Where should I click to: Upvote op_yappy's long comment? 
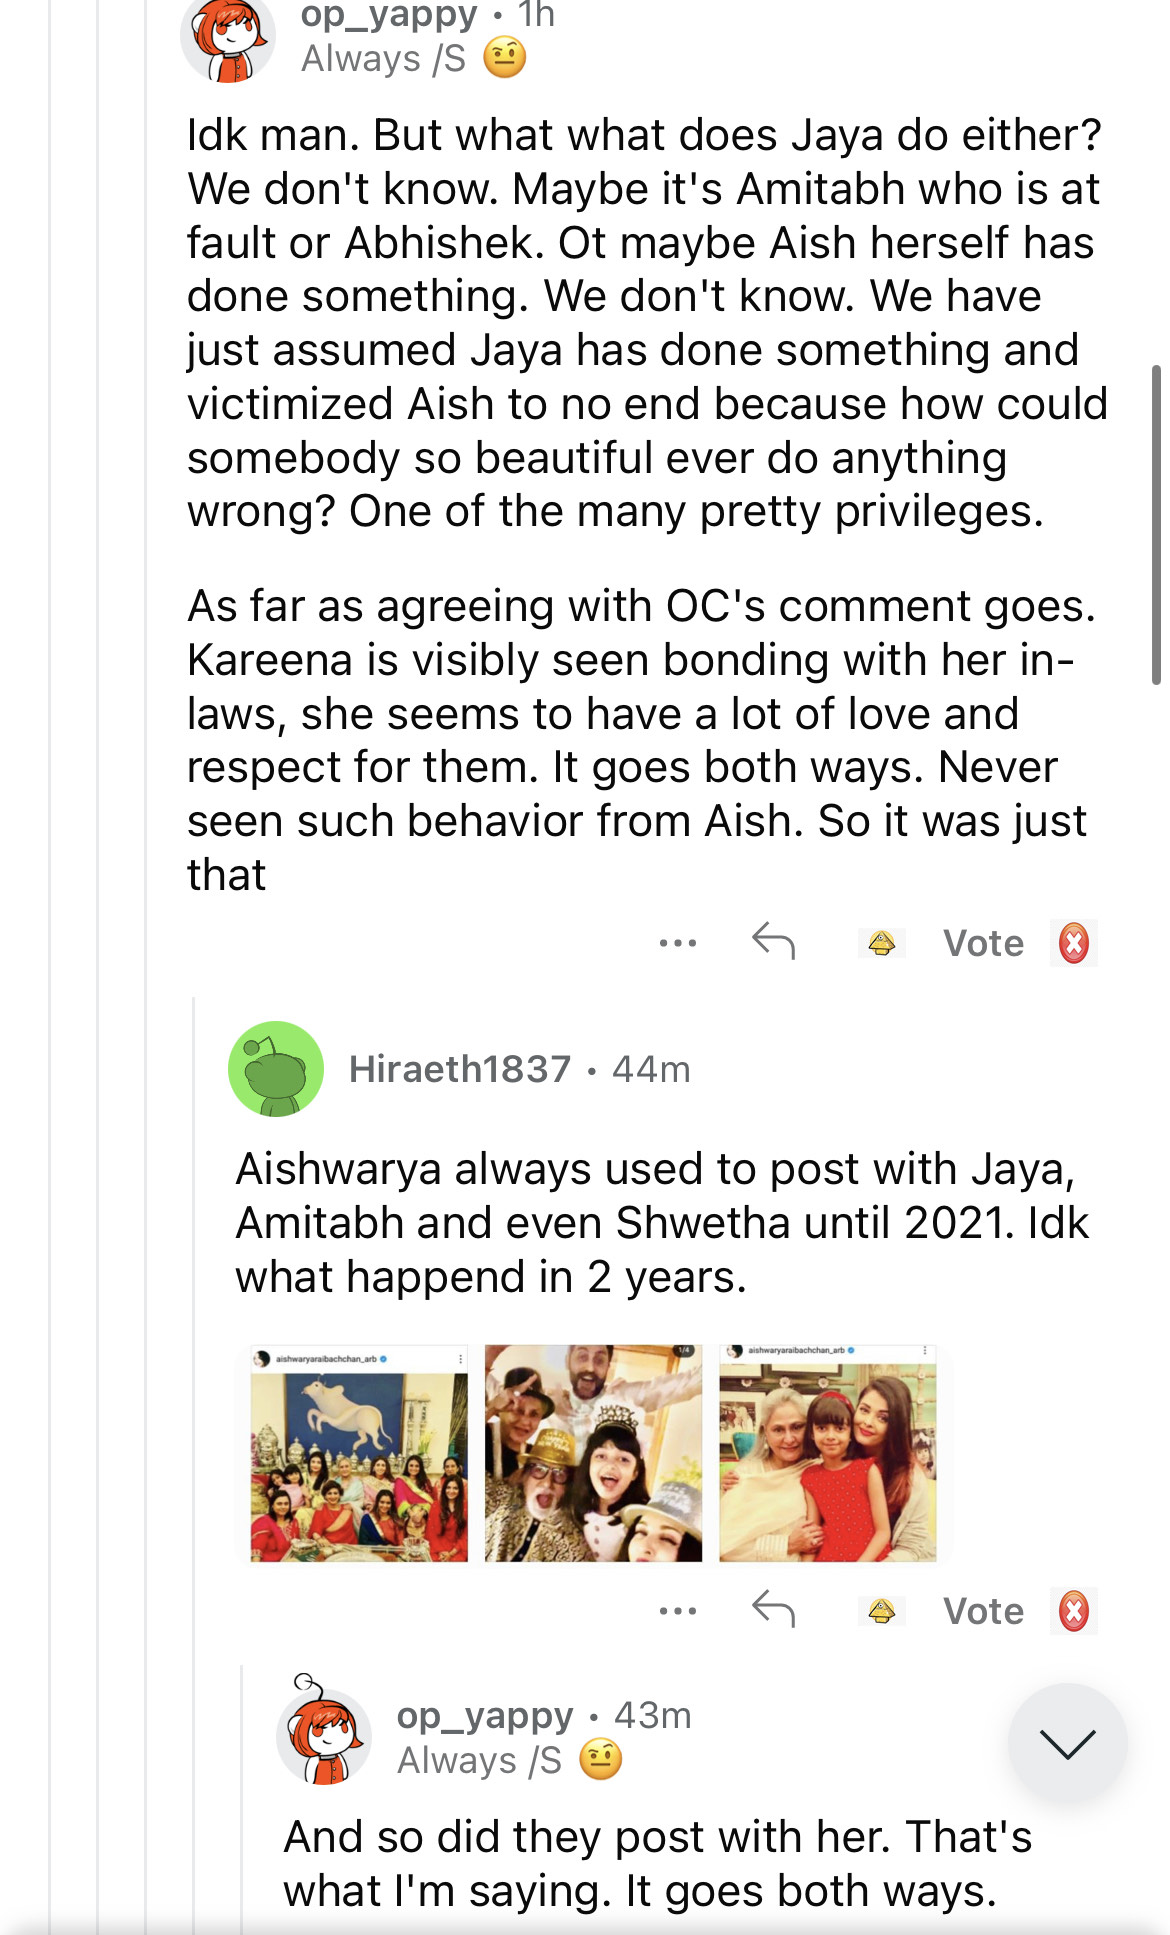(x=881, y=943)
